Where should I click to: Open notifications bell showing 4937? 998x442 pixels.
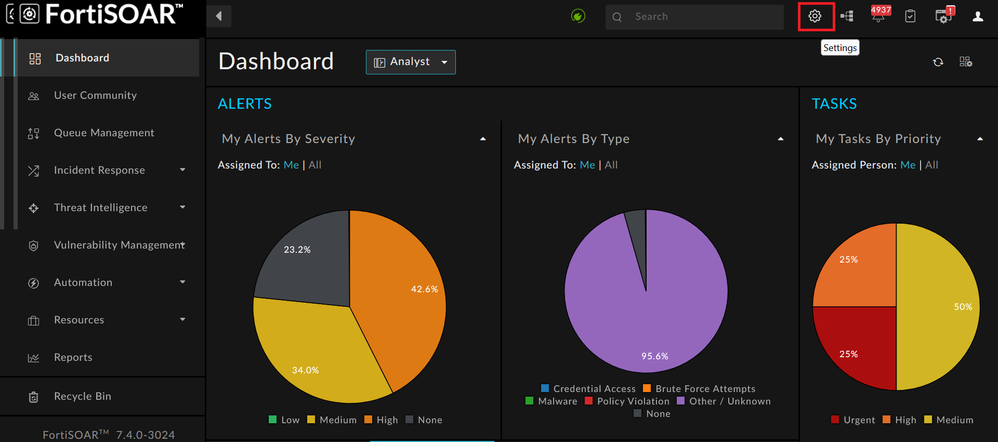pos(880,15)
